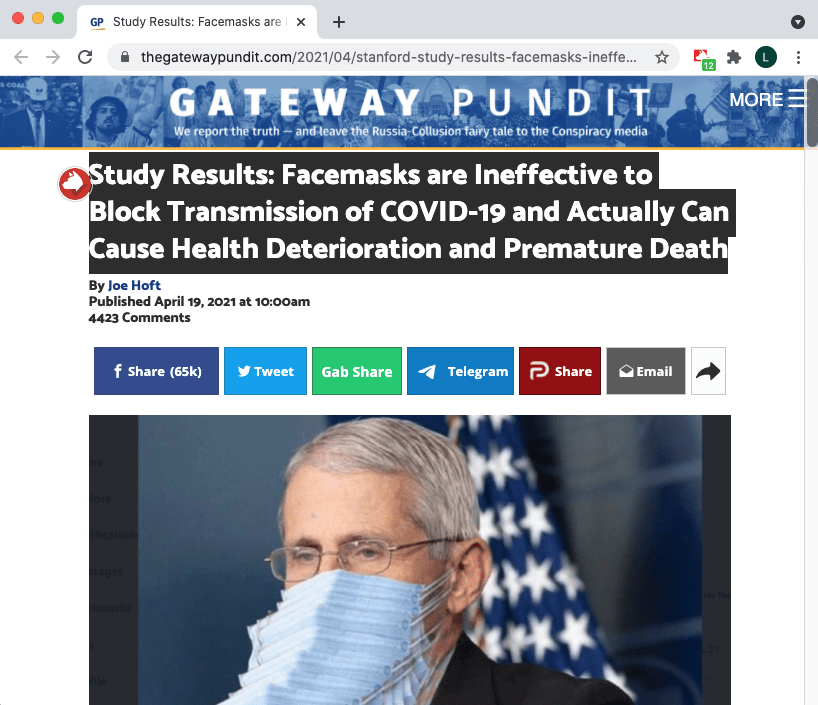Reload the current page
Image resolution: width=818 pixels, height=705 pixels.
pos(85,57)
